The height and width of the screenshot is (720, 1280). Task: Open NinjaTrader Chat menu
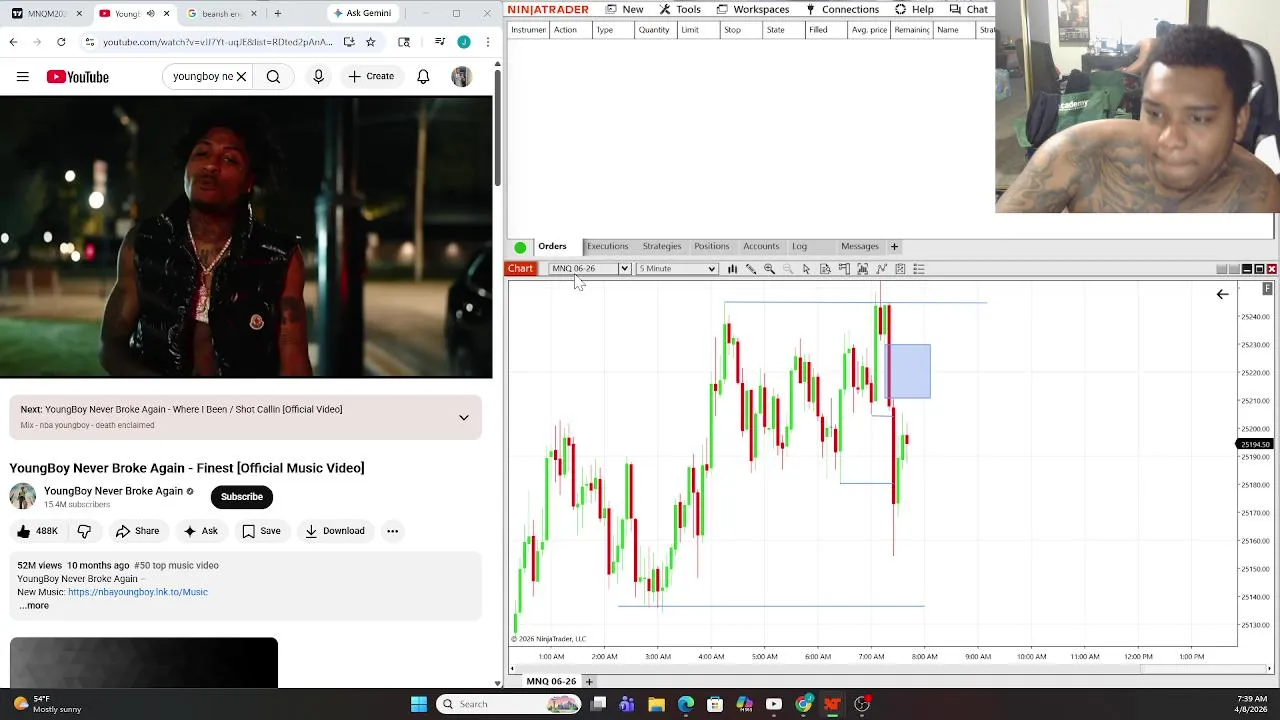pyautogui.click(x=968, y=9)
